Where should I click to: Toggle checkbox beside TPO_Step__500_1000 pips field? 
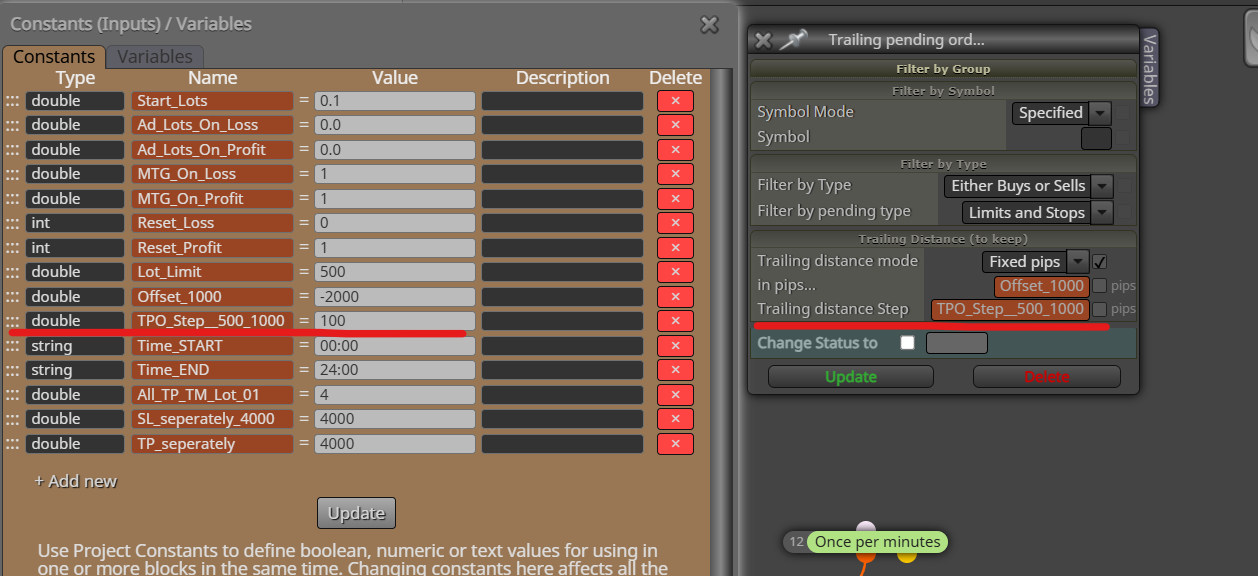(1100, 310)
